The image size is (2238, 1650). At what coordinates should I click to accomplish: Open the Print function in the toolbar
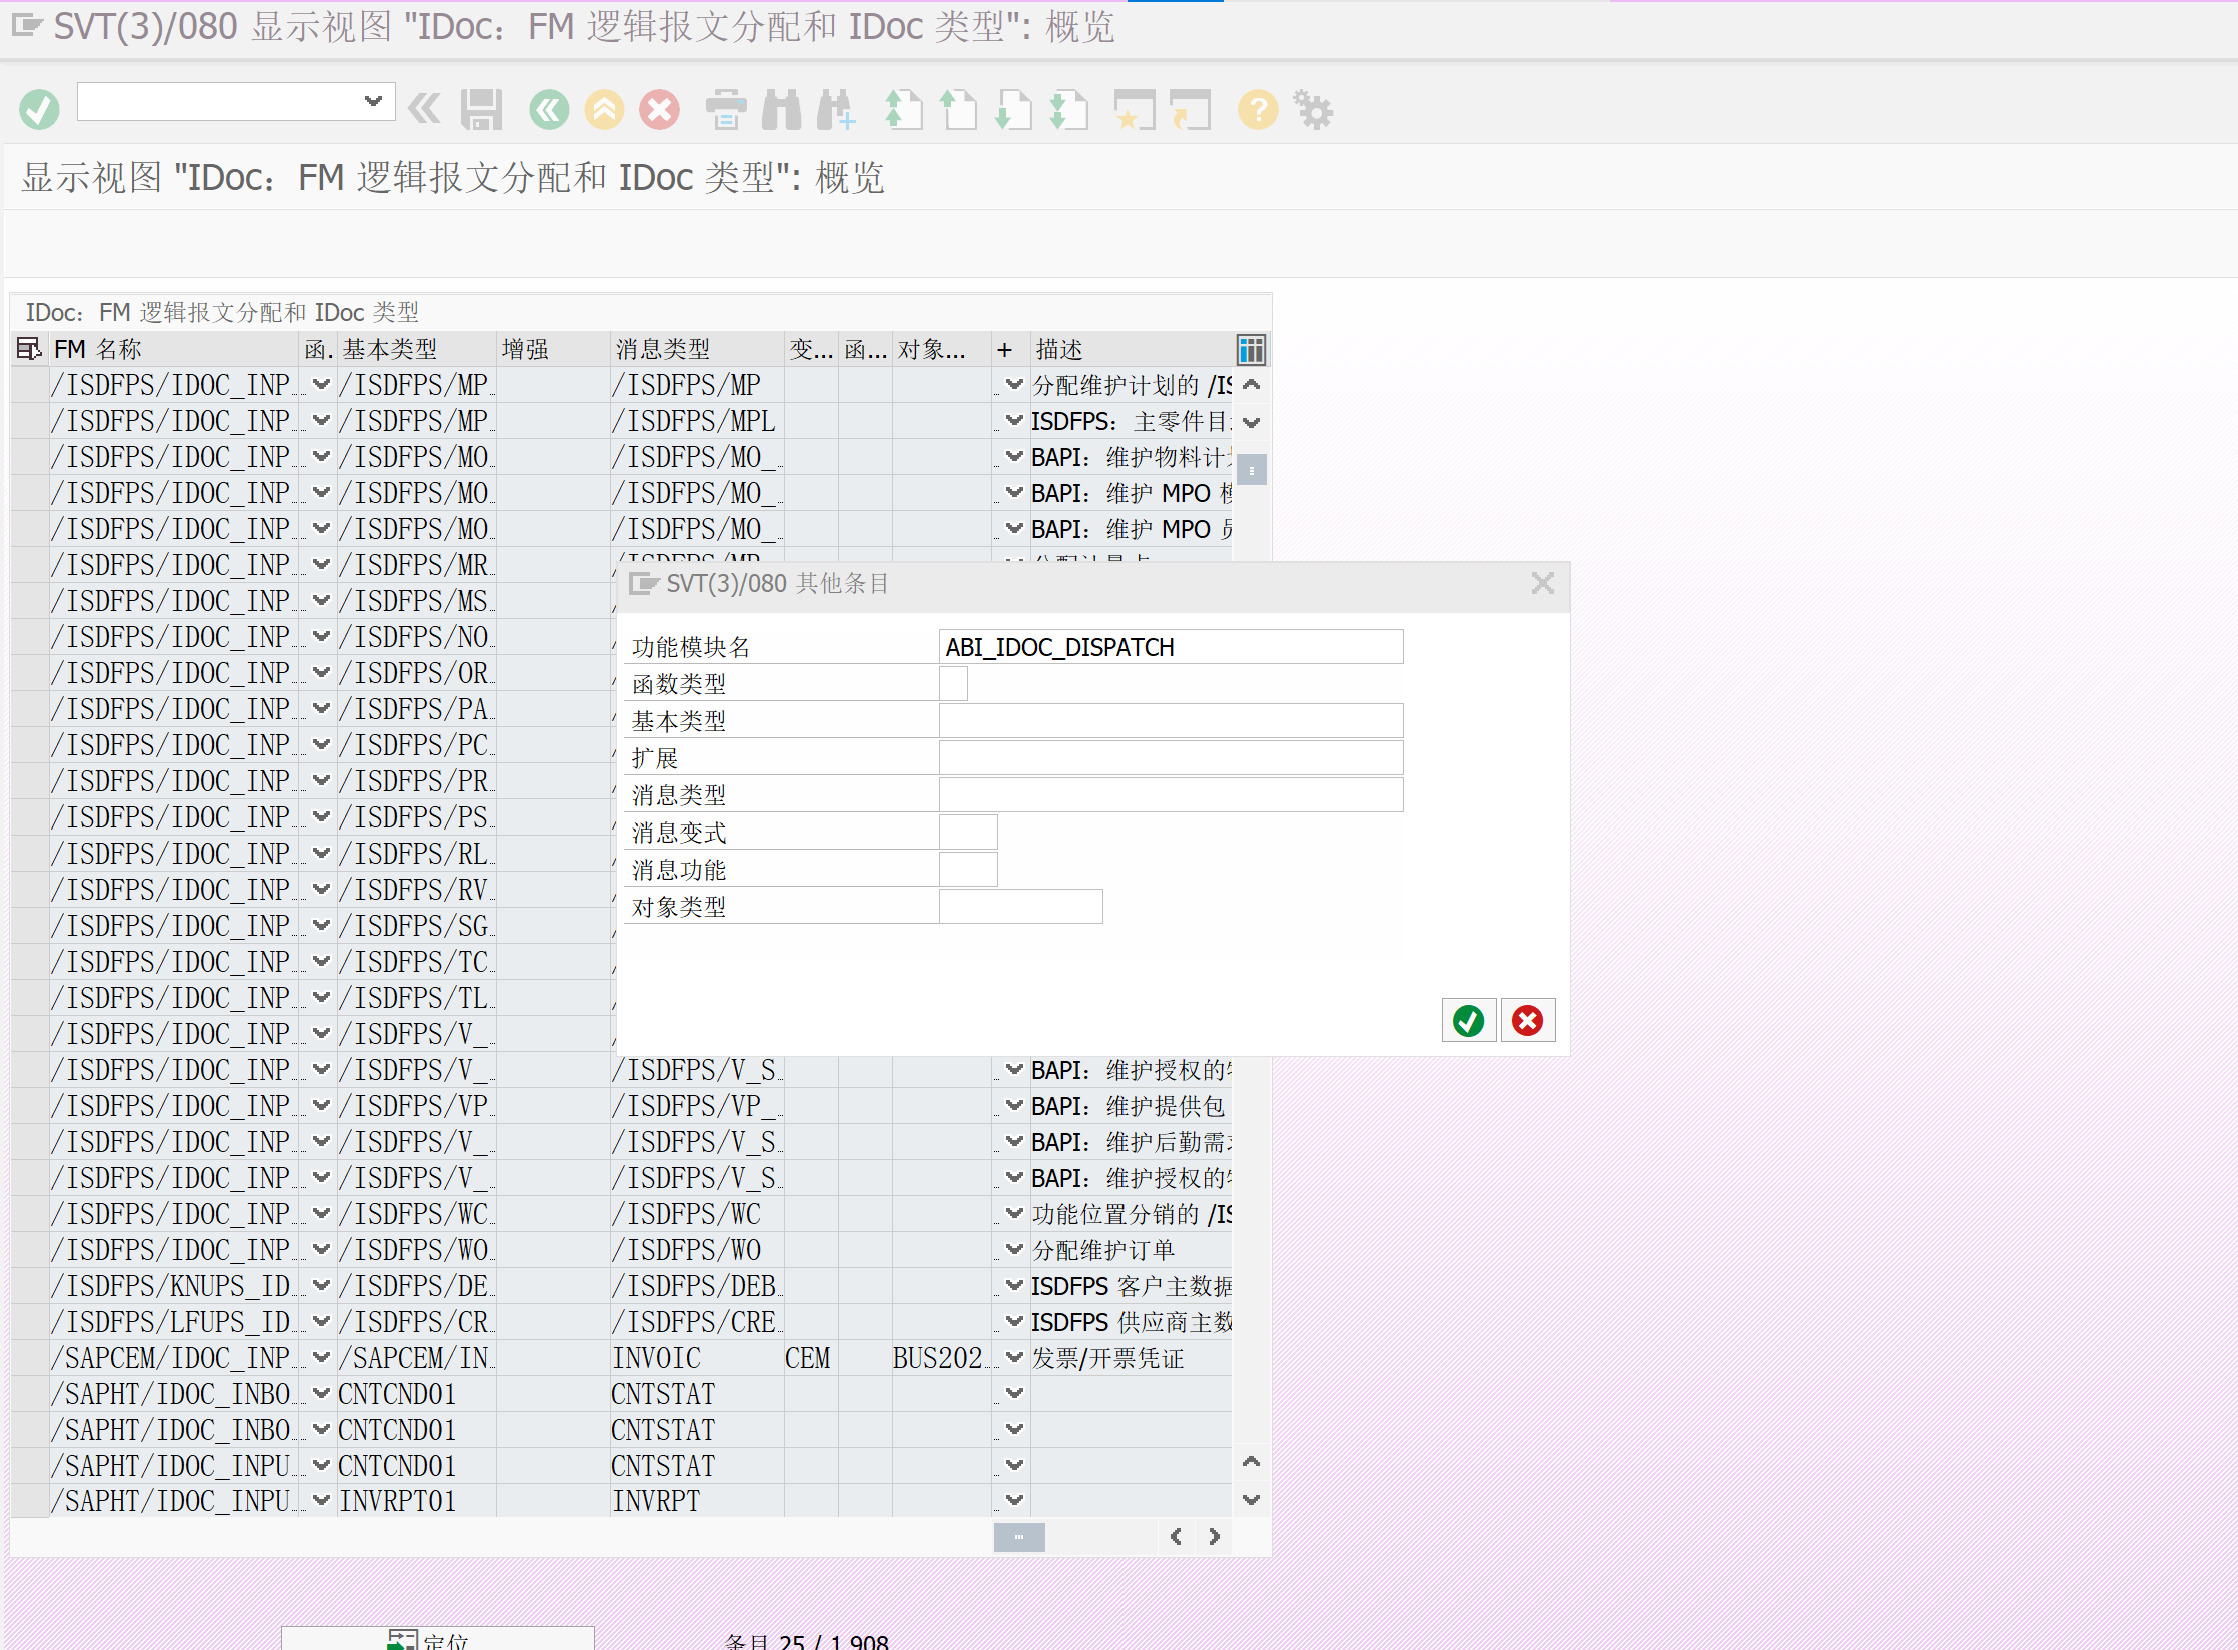[727, 110]
